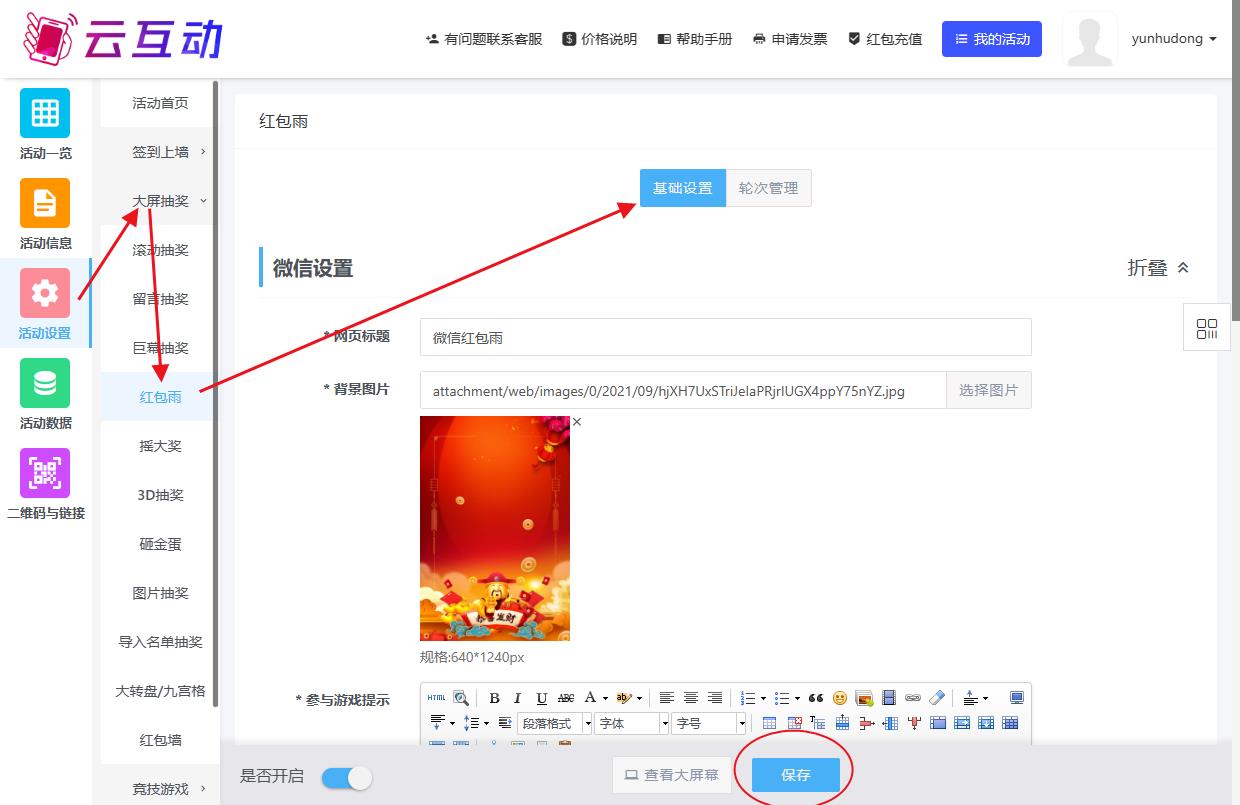The image size is (1240, 805).
Task: Open the insert image tool in the editor
Action: pos(863,698)
